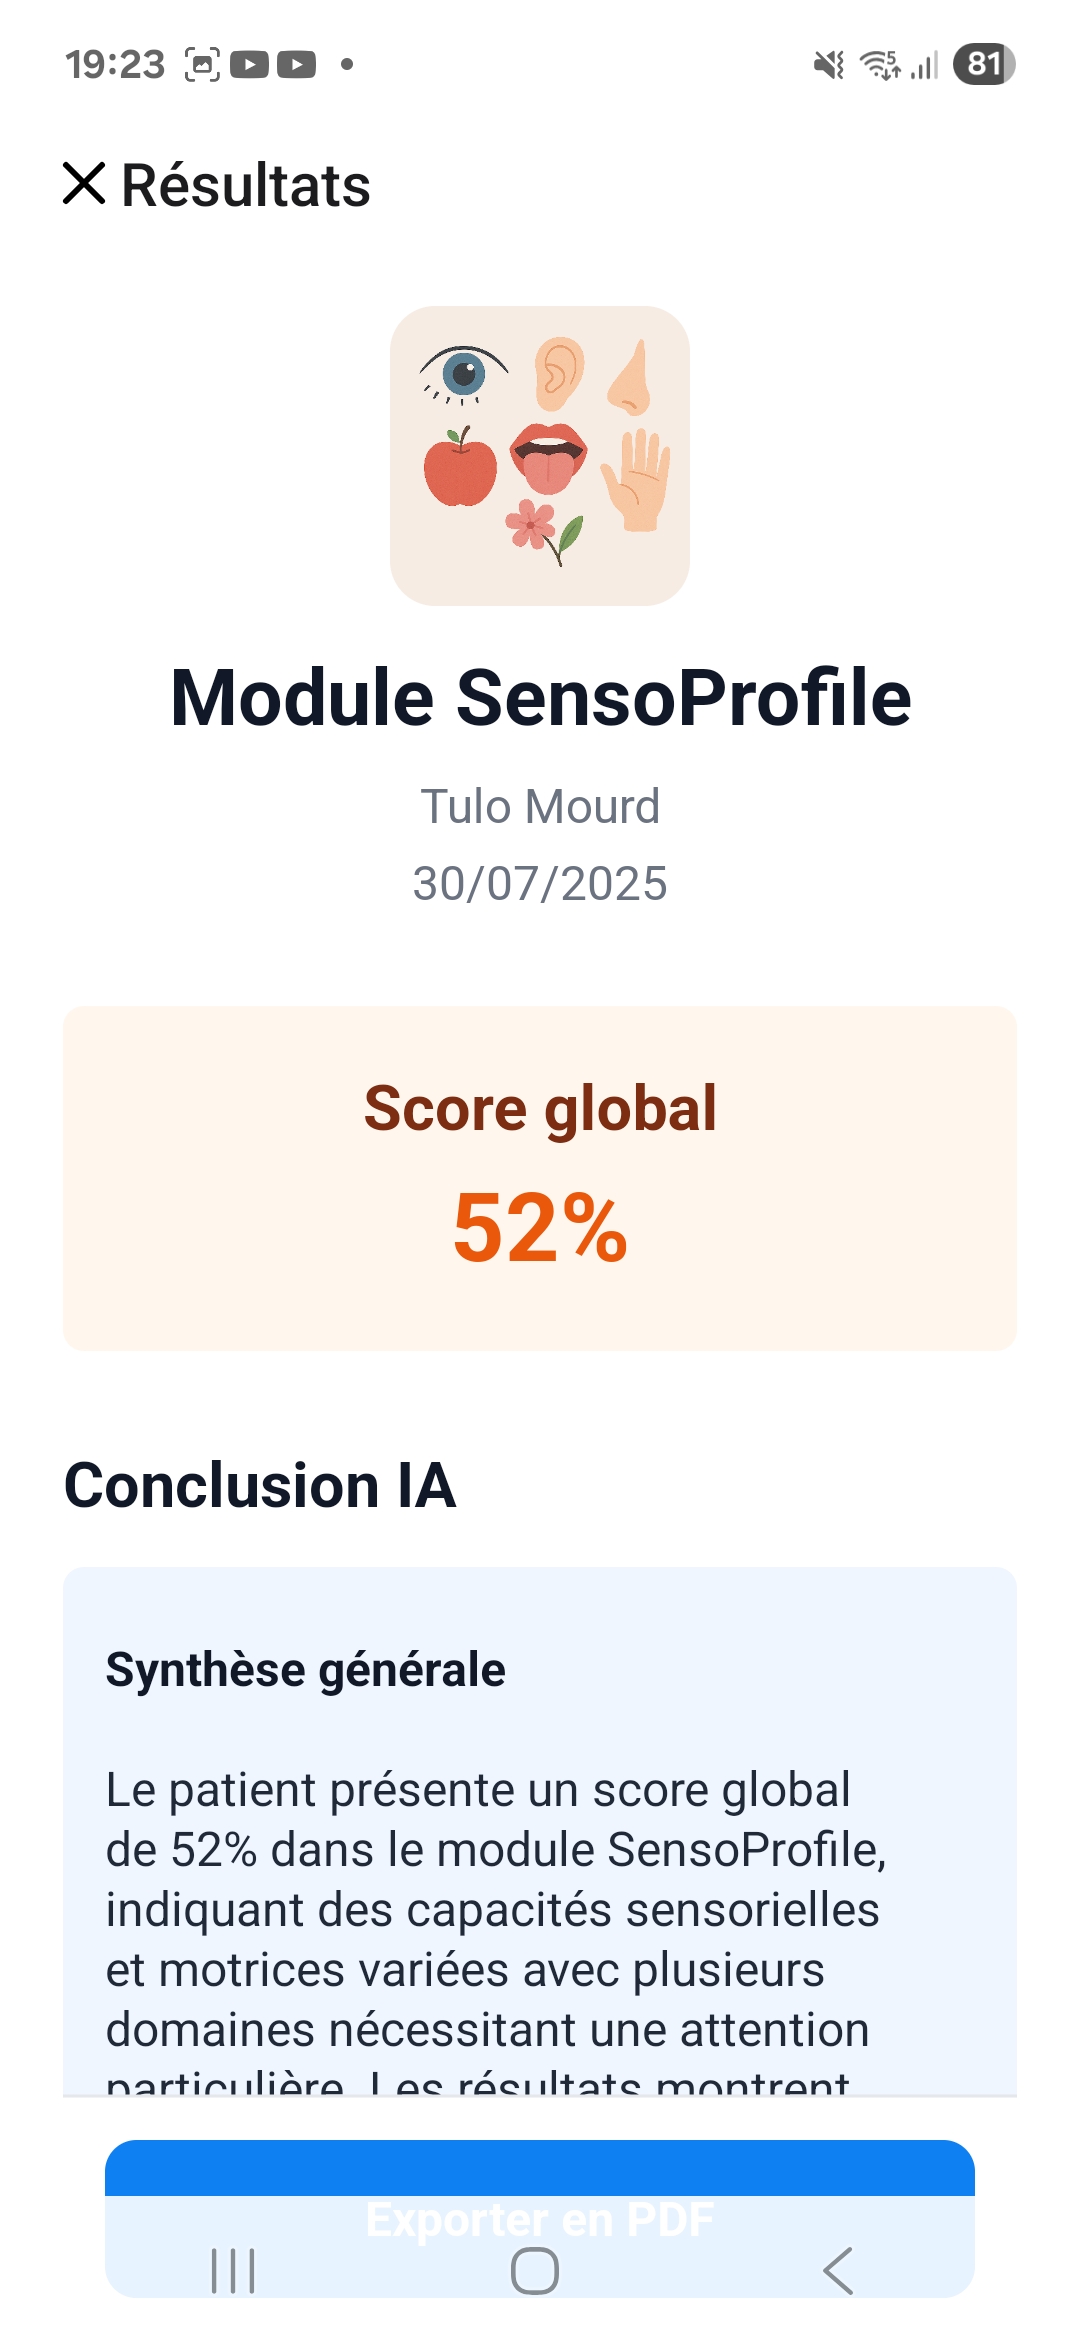Tap the battery level 81 indicator
The height and width of the screenshot is (2340, 1080).
(984, 65)
